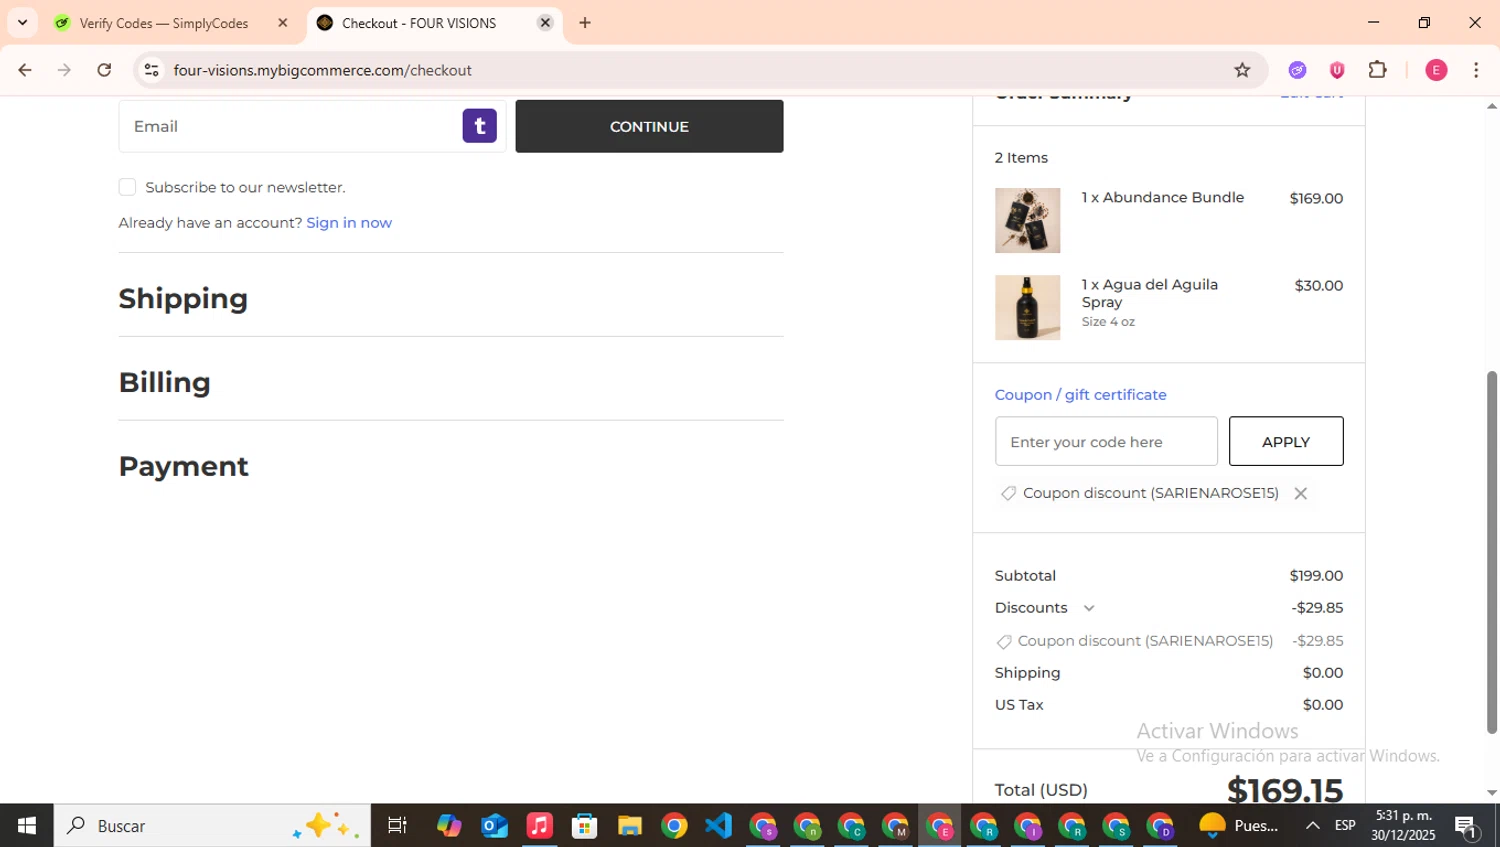This screenshot has height=847, width=1500.
Task: Bookmark this page with the star icon
Action: point(1242,70)
